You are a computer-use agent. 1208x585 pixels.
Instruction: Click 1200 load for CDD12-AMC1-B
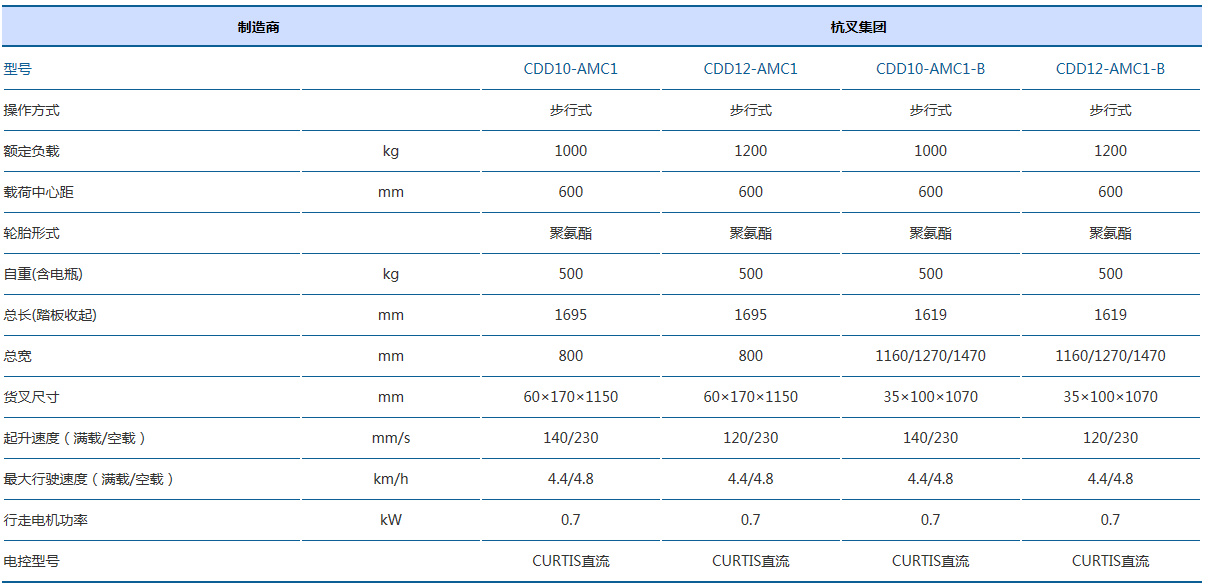(1111, 151)
